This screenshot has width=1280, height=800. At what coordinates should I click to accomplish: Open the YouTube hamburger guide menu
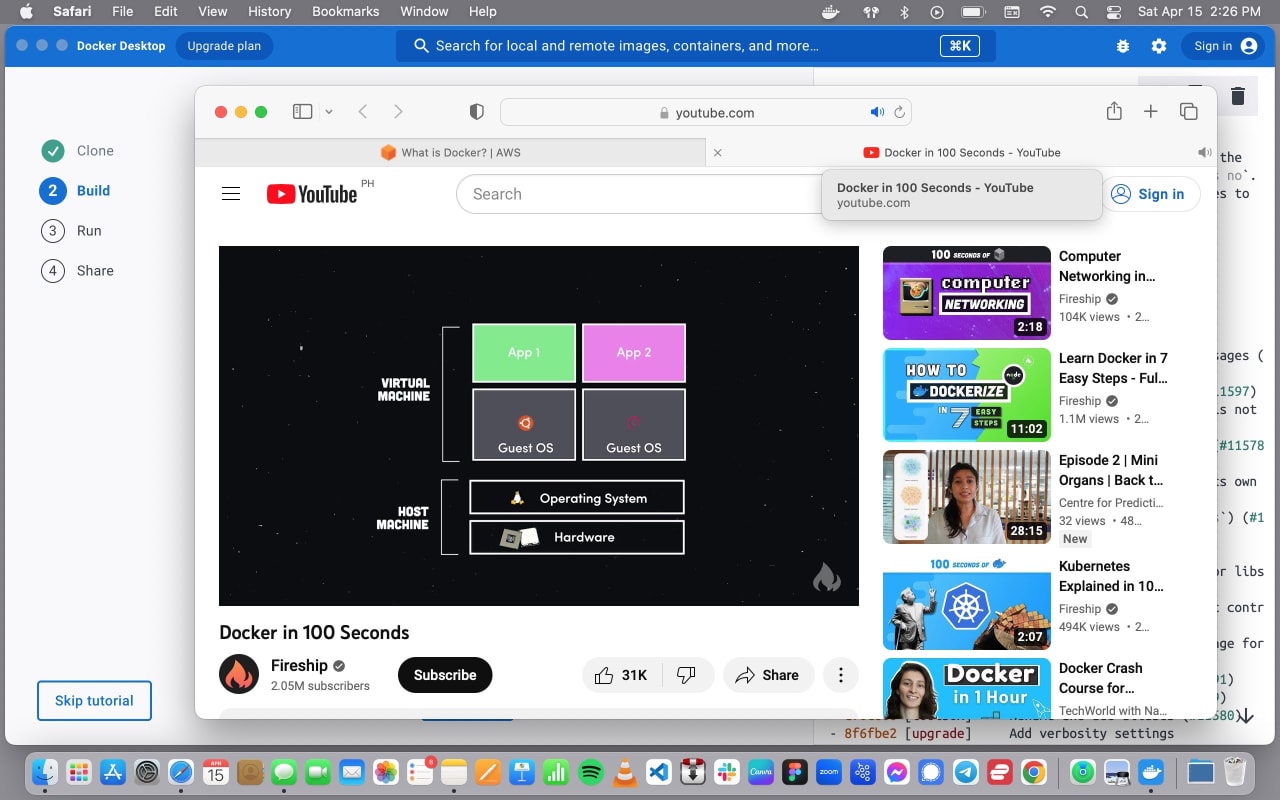pos(231,194)
